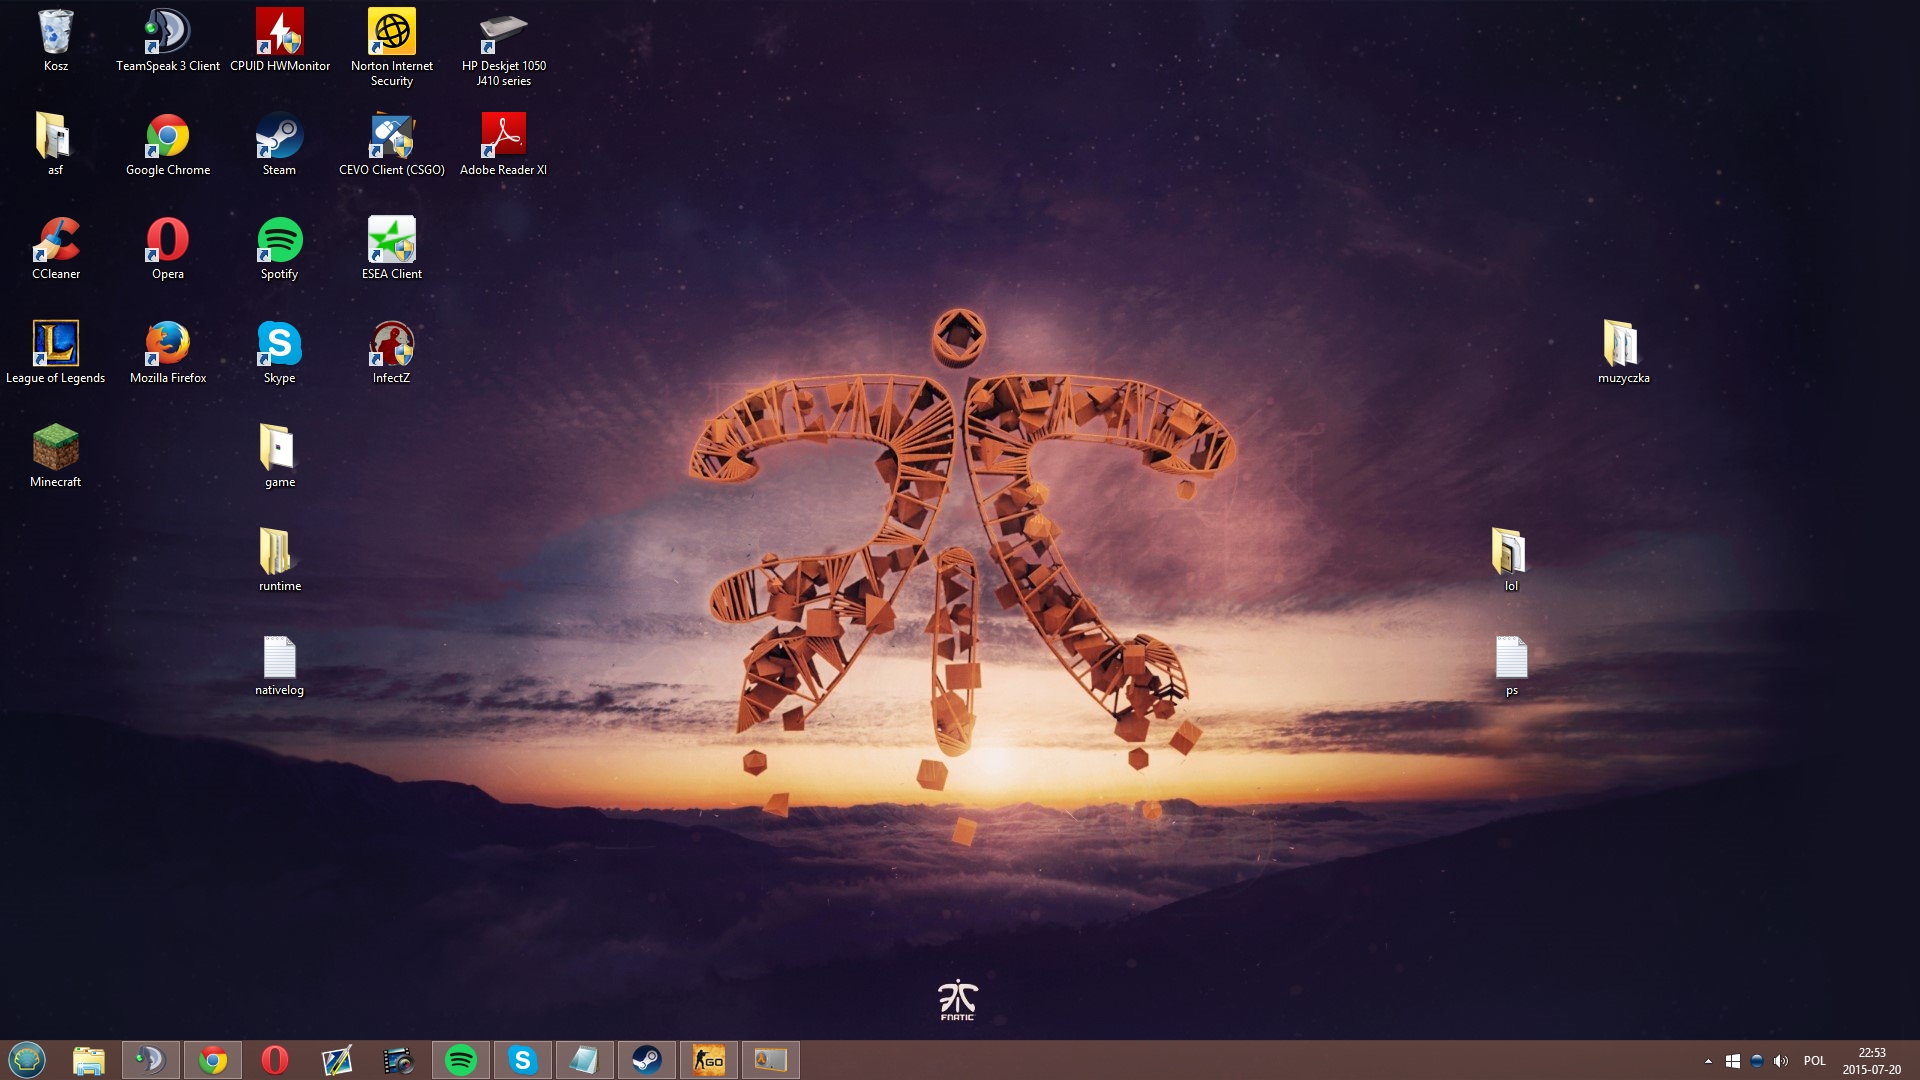Screen dimensions: 1920x1080
Task: Switch to Skype in the taskbar
Action: pos(523,1060)
